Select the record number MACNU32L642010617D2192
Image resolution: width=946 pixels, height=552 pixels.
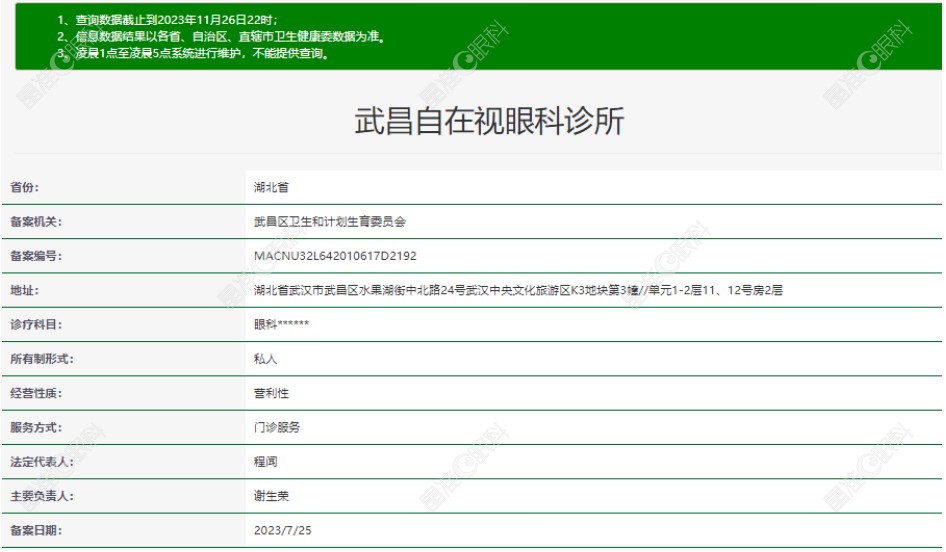pos(335,256)
